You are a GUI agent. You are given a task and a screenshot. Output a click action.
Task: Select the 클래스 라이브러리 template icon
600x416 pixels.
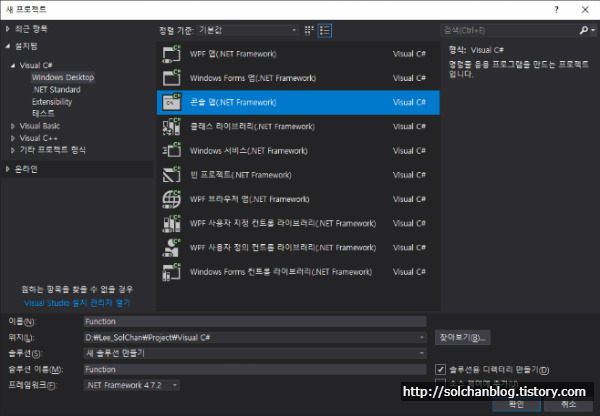coord(171,127)
